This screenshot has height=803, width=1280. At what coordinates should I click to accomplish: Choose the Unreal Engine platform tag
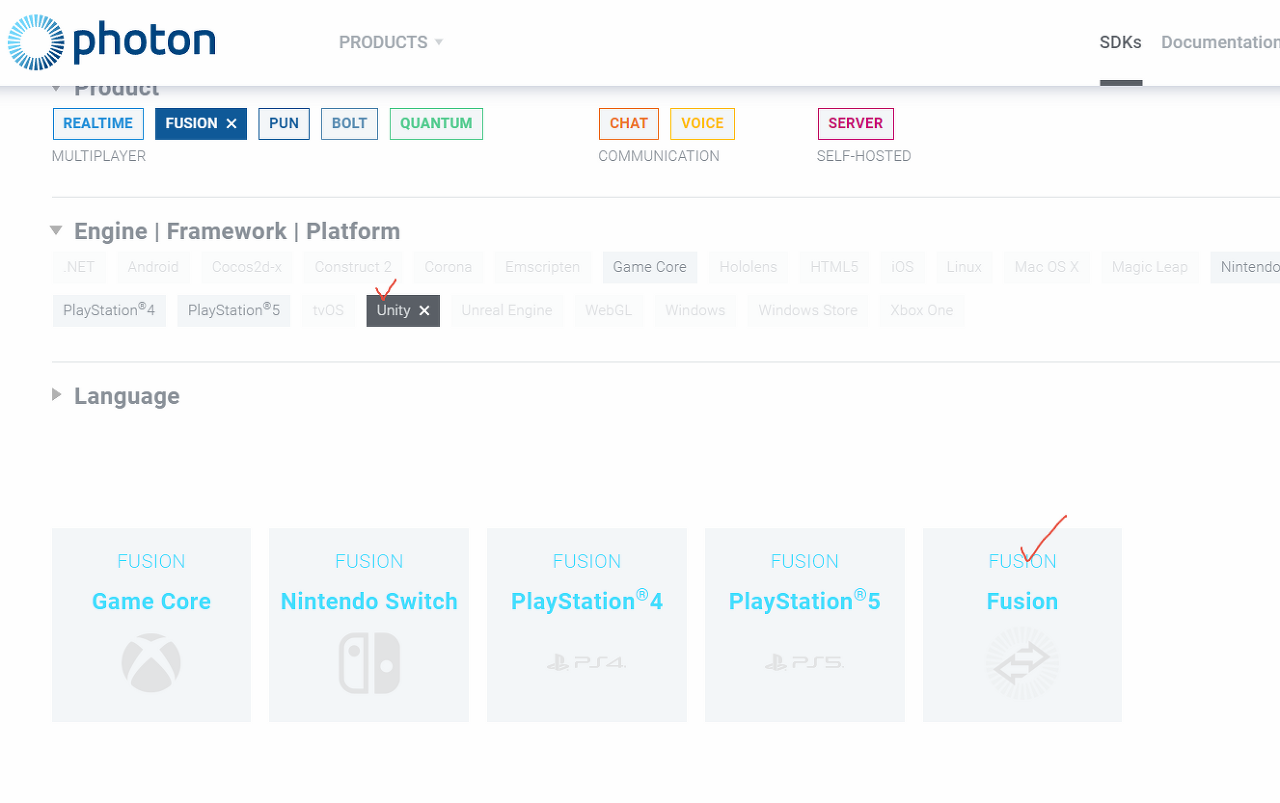[x=507, y=310]
